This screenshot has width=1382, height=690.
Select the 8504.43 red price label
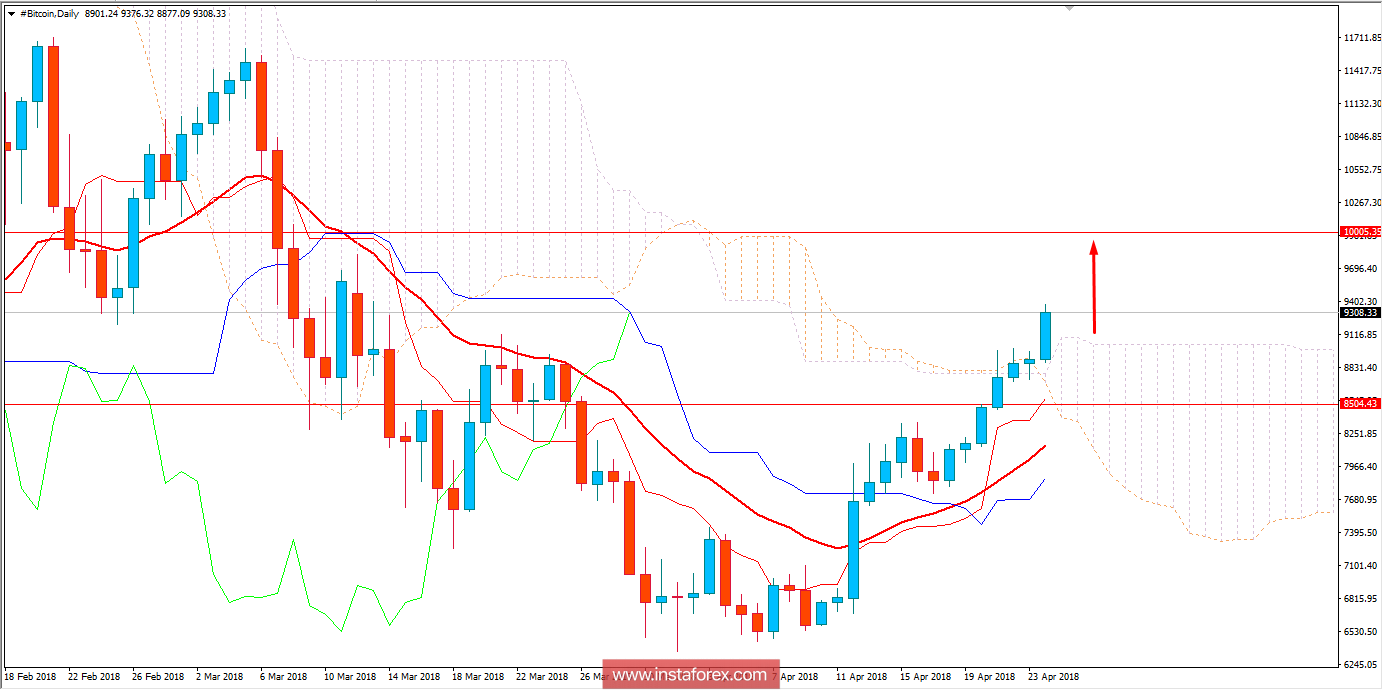pos(1361,404)
